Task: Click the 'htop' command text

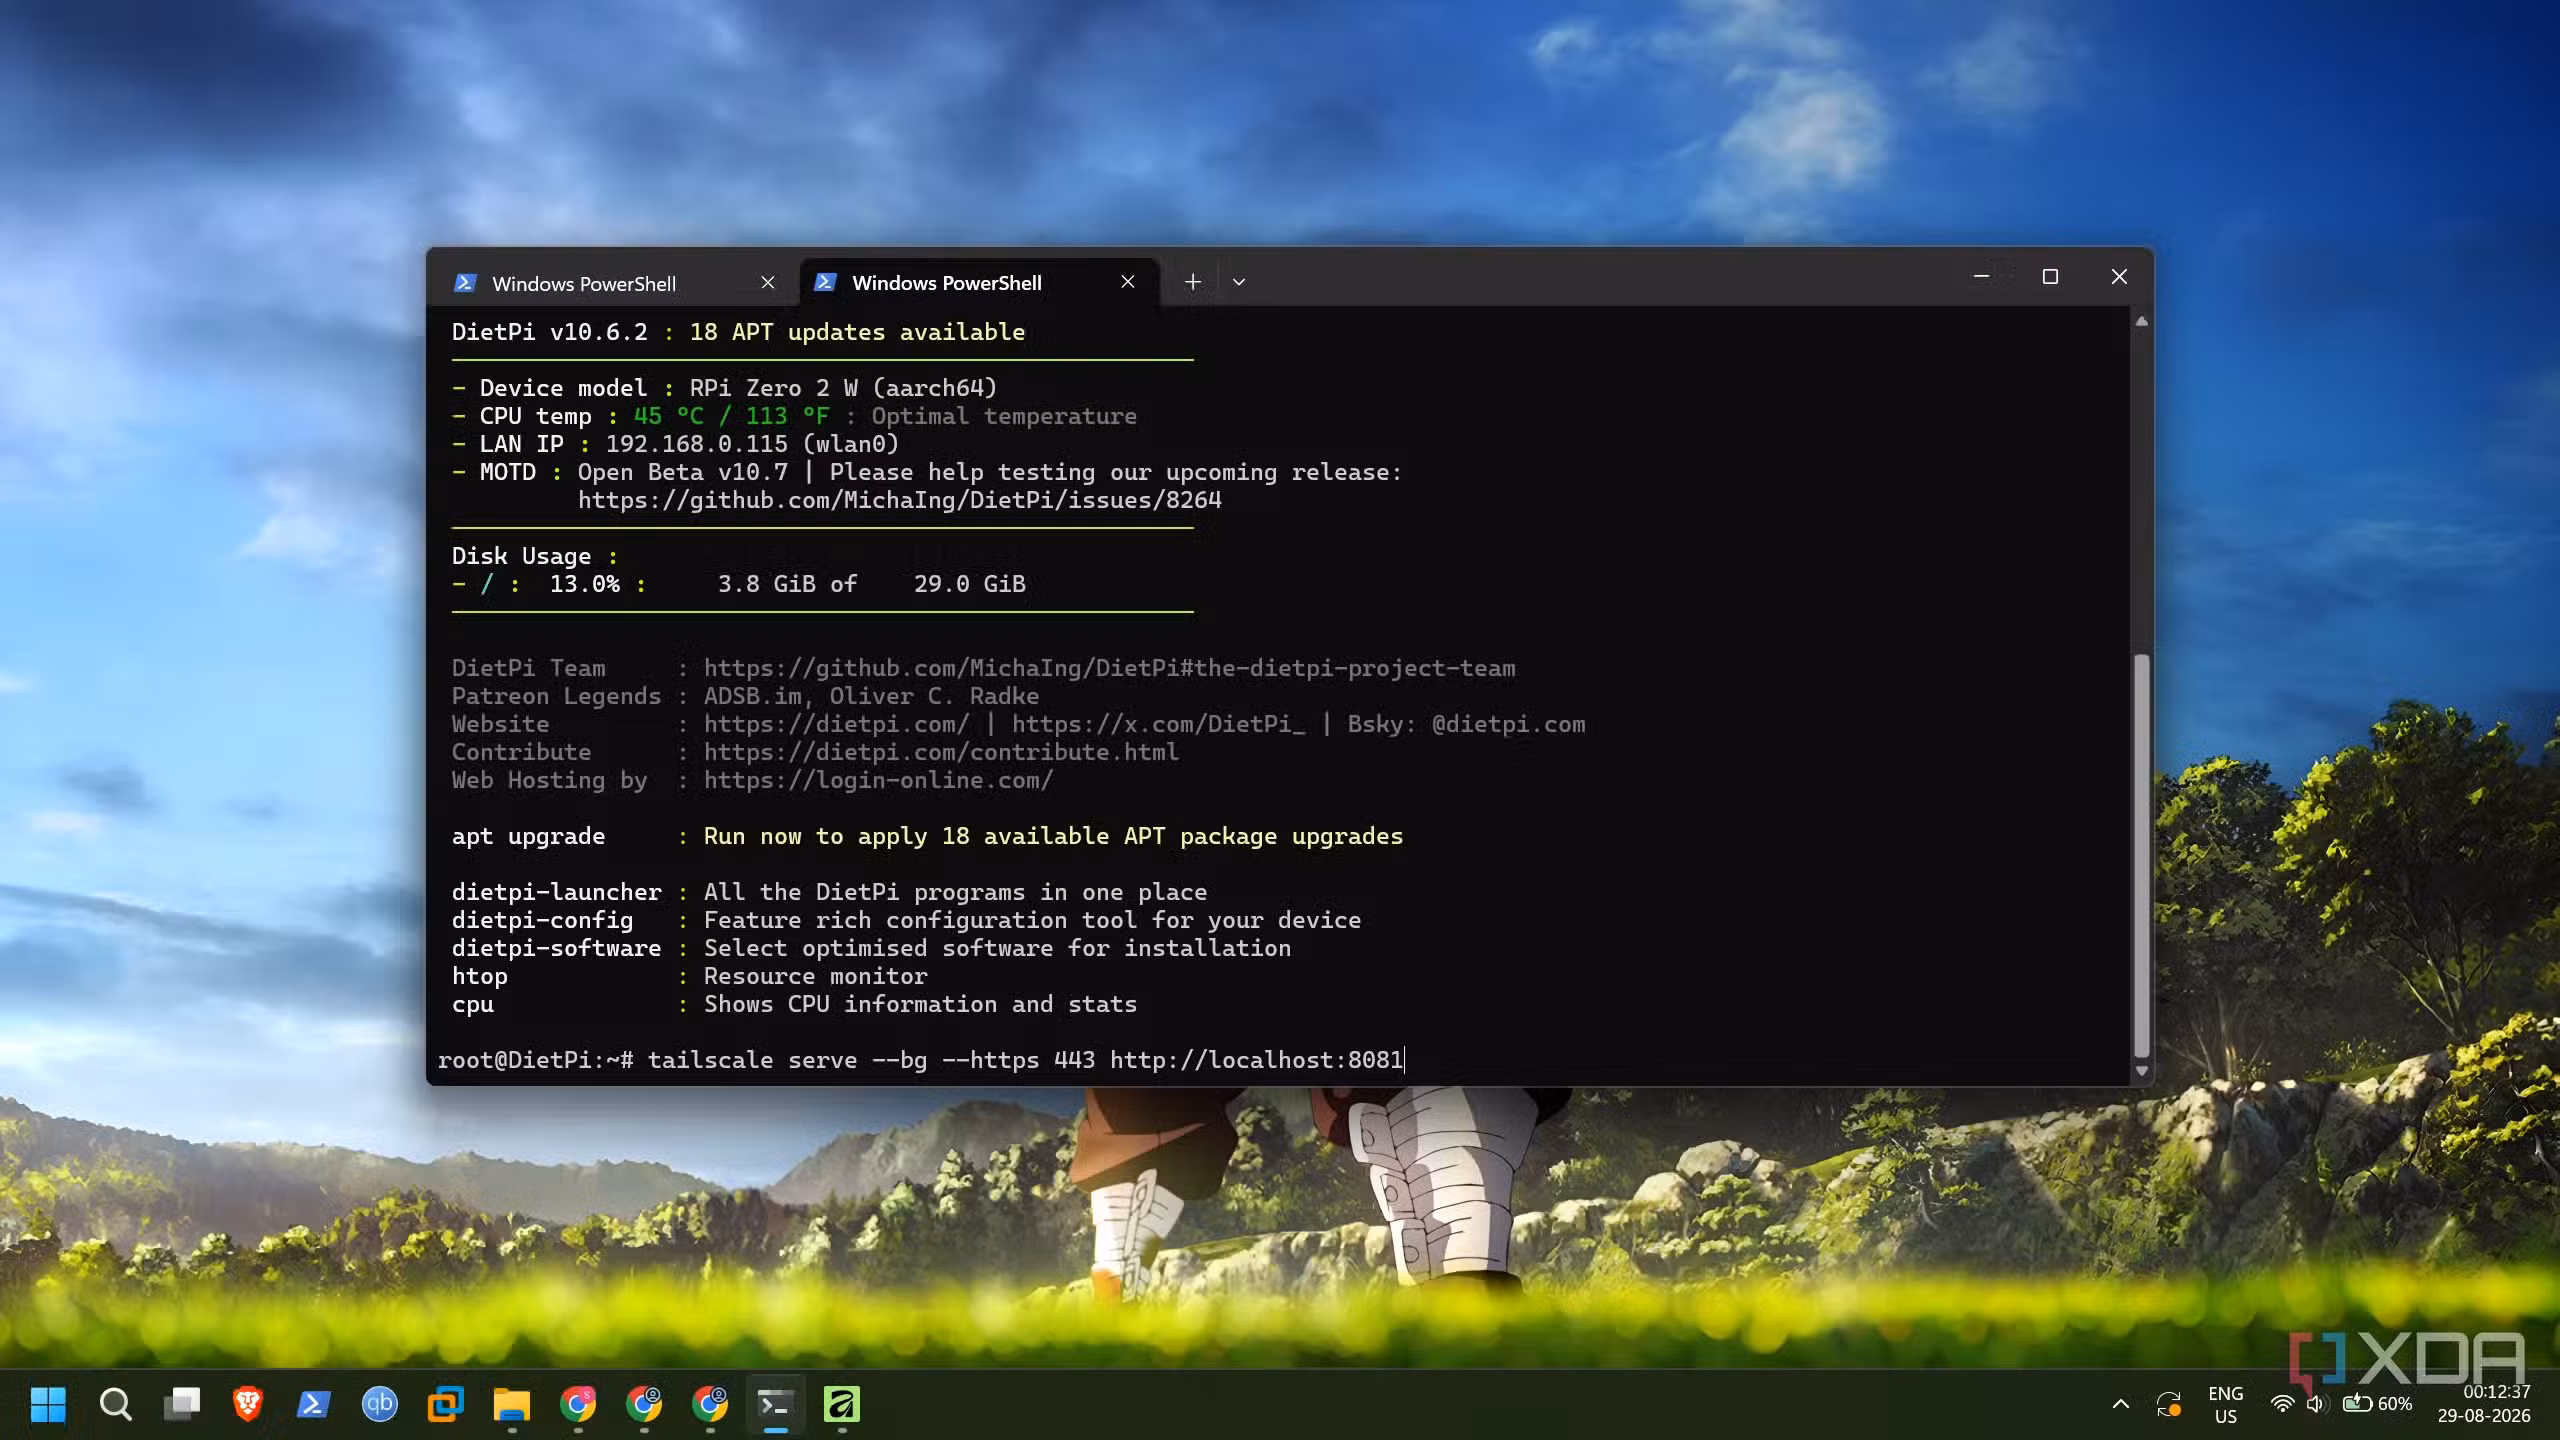Action: pos(479,976)
